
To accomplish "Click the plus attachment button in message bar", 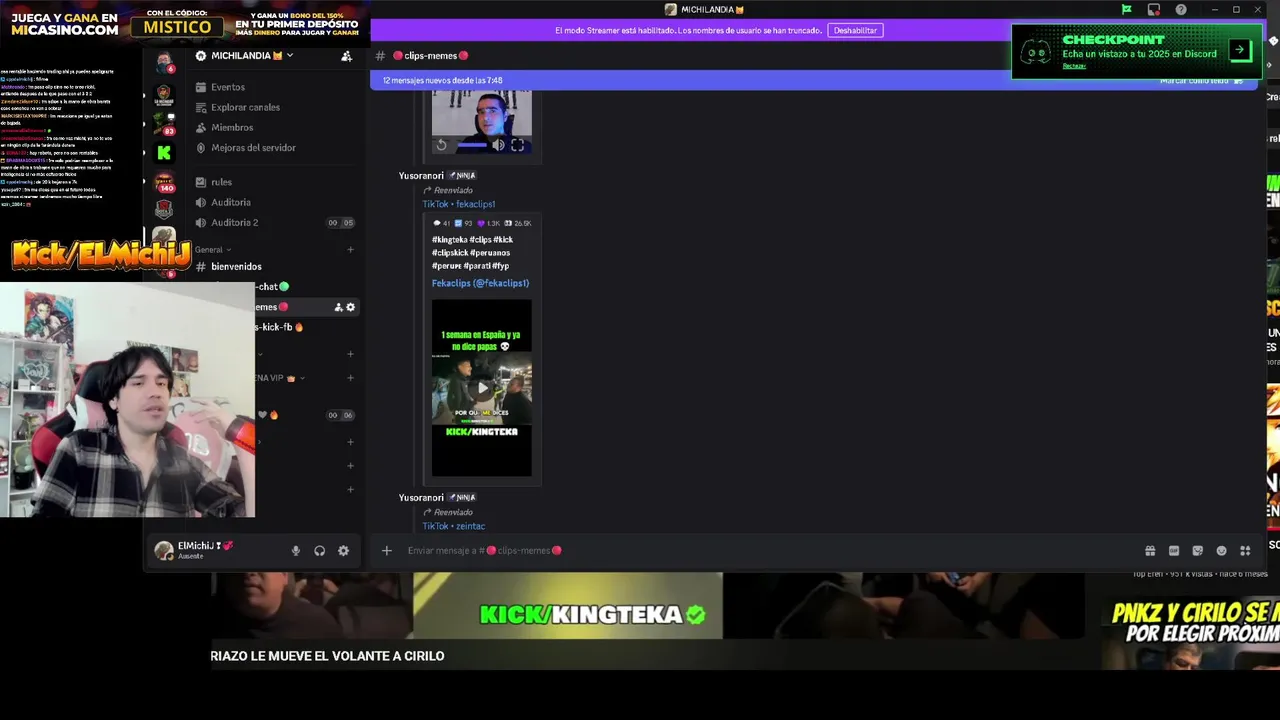I will click(386, 550).
